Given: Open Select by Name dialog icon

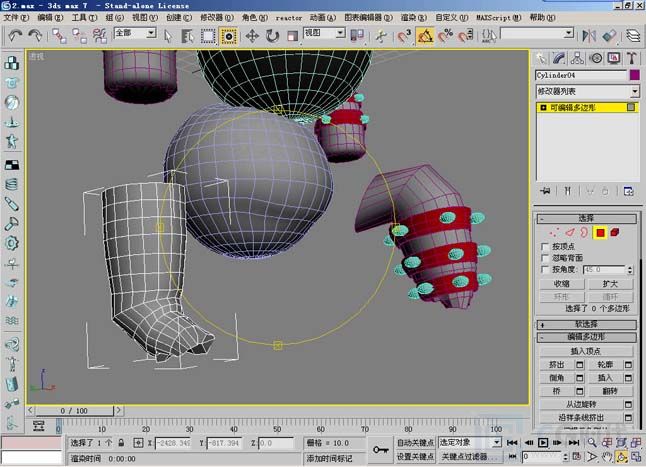Looking at the screenshot, I should [188, 36].
